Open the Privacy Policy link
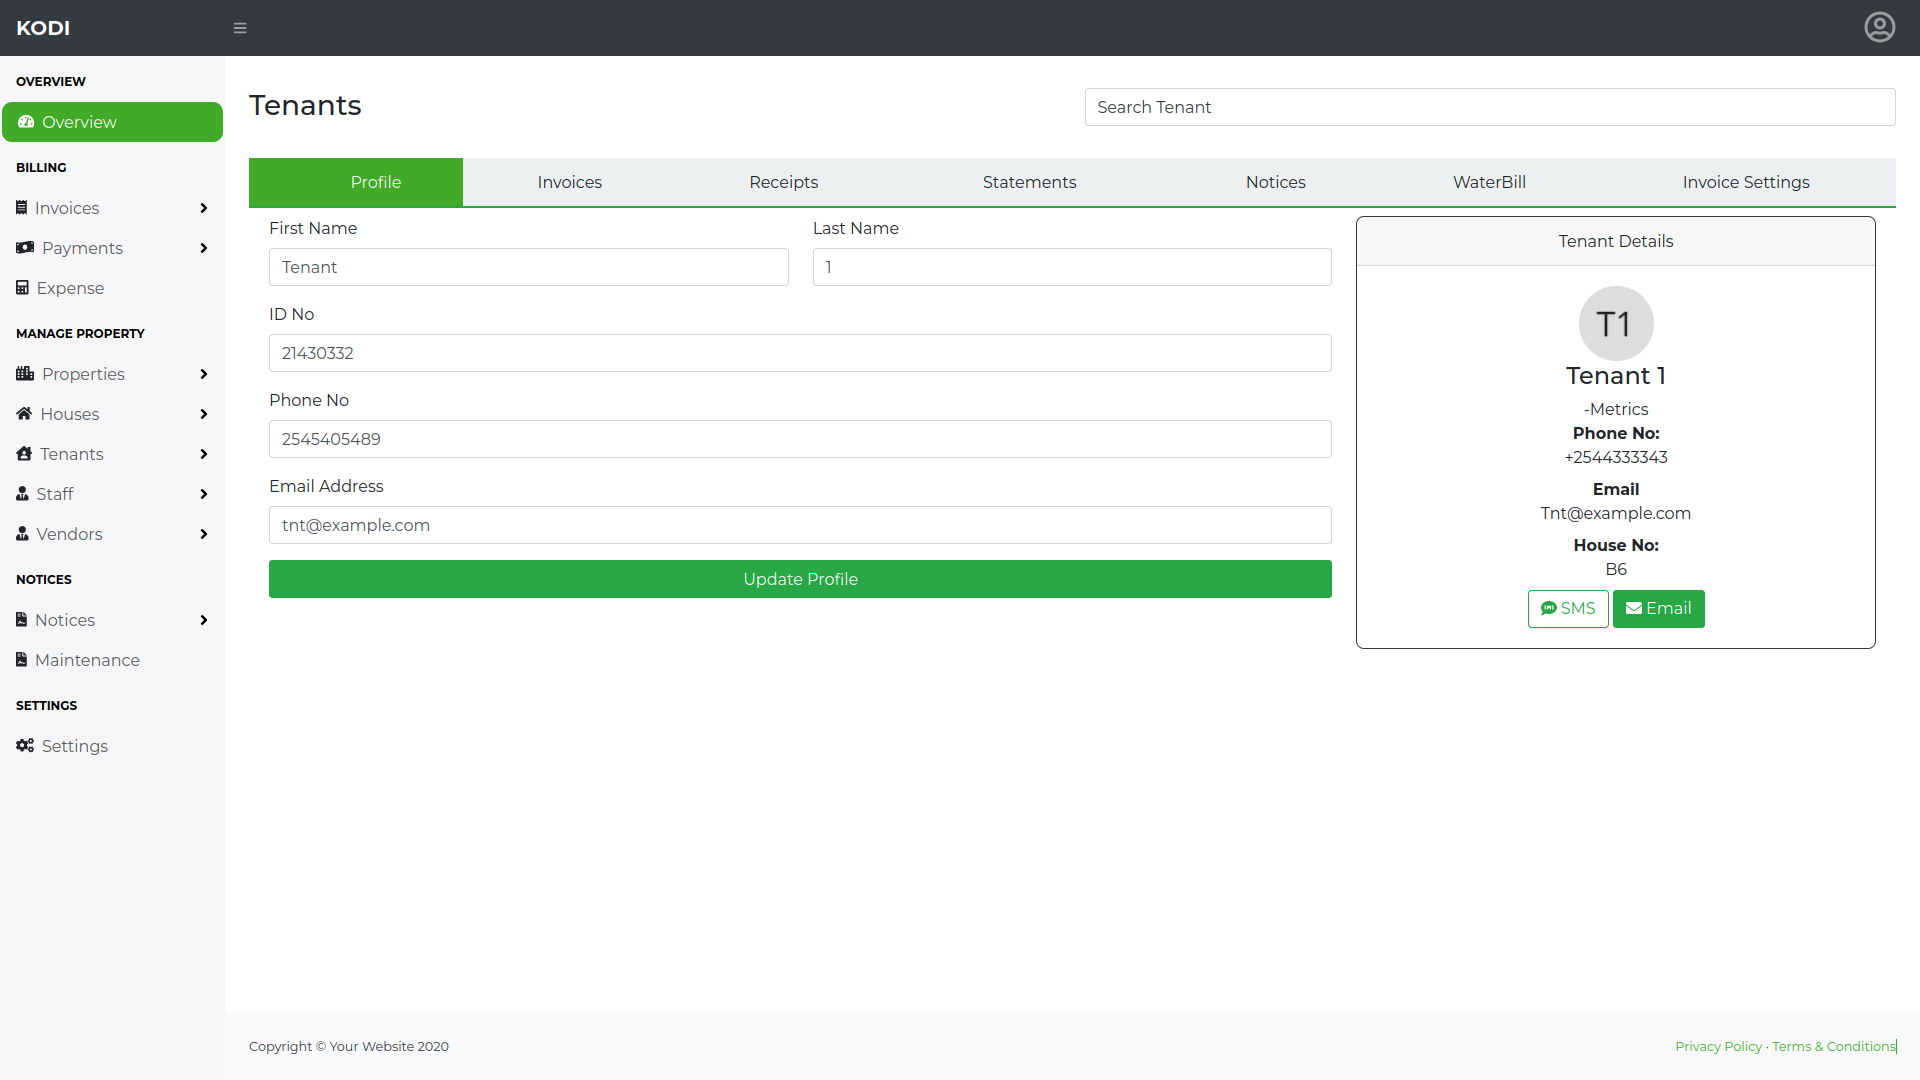1920x1080 pixels. [x=1718, y=1046]
